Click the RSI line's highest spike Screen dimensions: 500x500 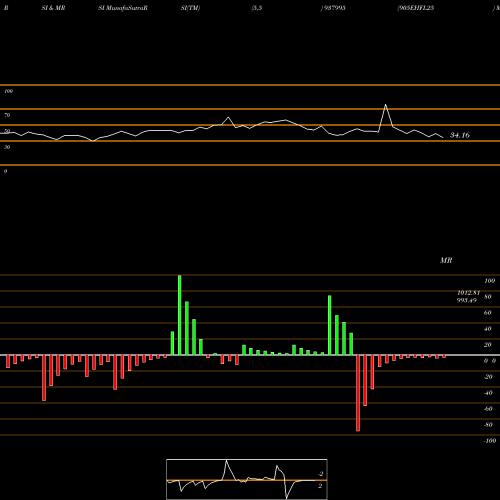(x=386, y=105)
